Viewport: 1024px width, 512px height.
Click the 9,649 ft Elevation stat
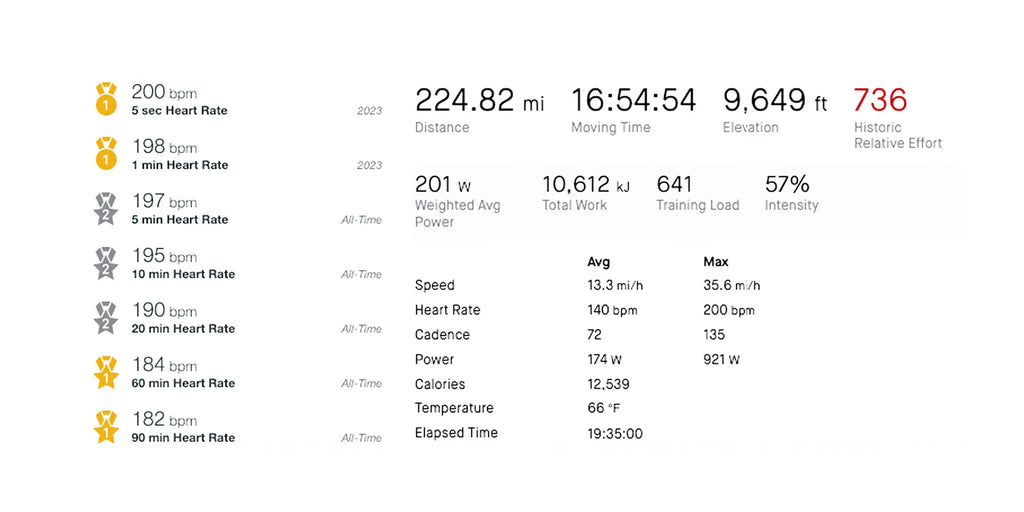[x=775, y=100]
